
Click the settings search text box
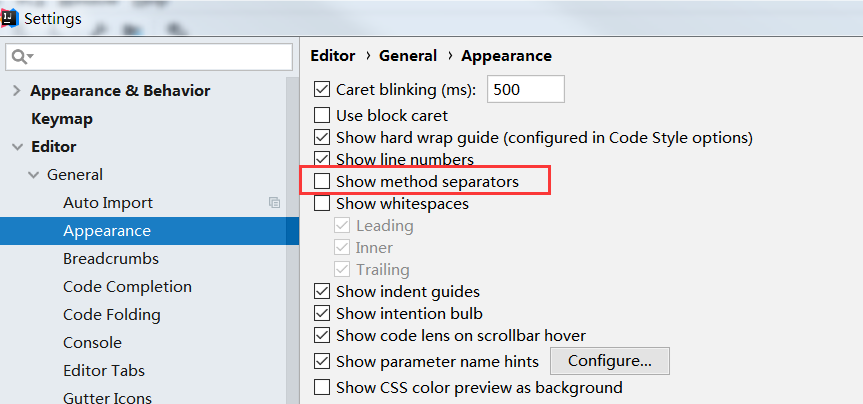point(160,56)
